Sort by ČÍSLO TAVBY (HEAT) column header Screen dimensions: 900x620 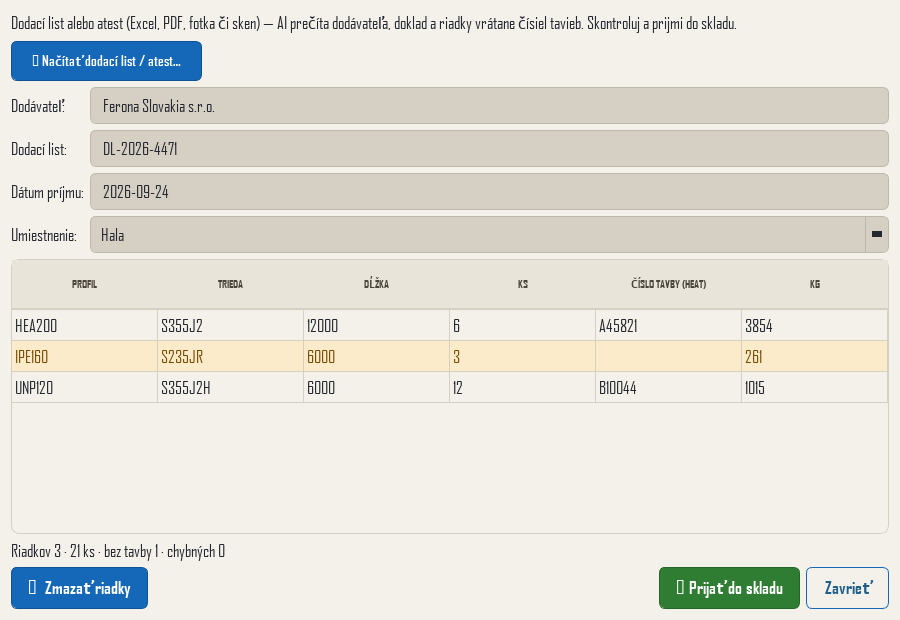tap(669, 284)
